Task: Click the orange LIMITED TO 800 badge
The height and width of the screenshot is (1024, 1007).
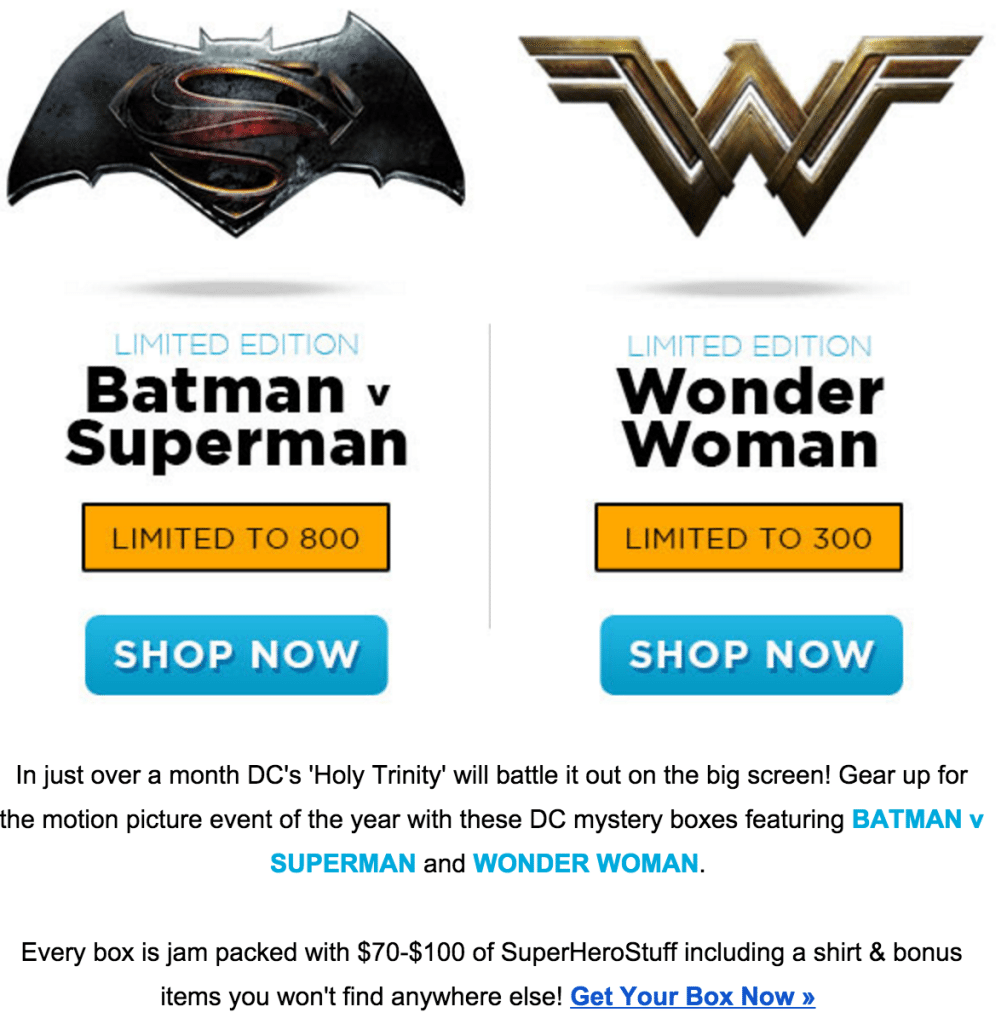Action: pos(236,537)
